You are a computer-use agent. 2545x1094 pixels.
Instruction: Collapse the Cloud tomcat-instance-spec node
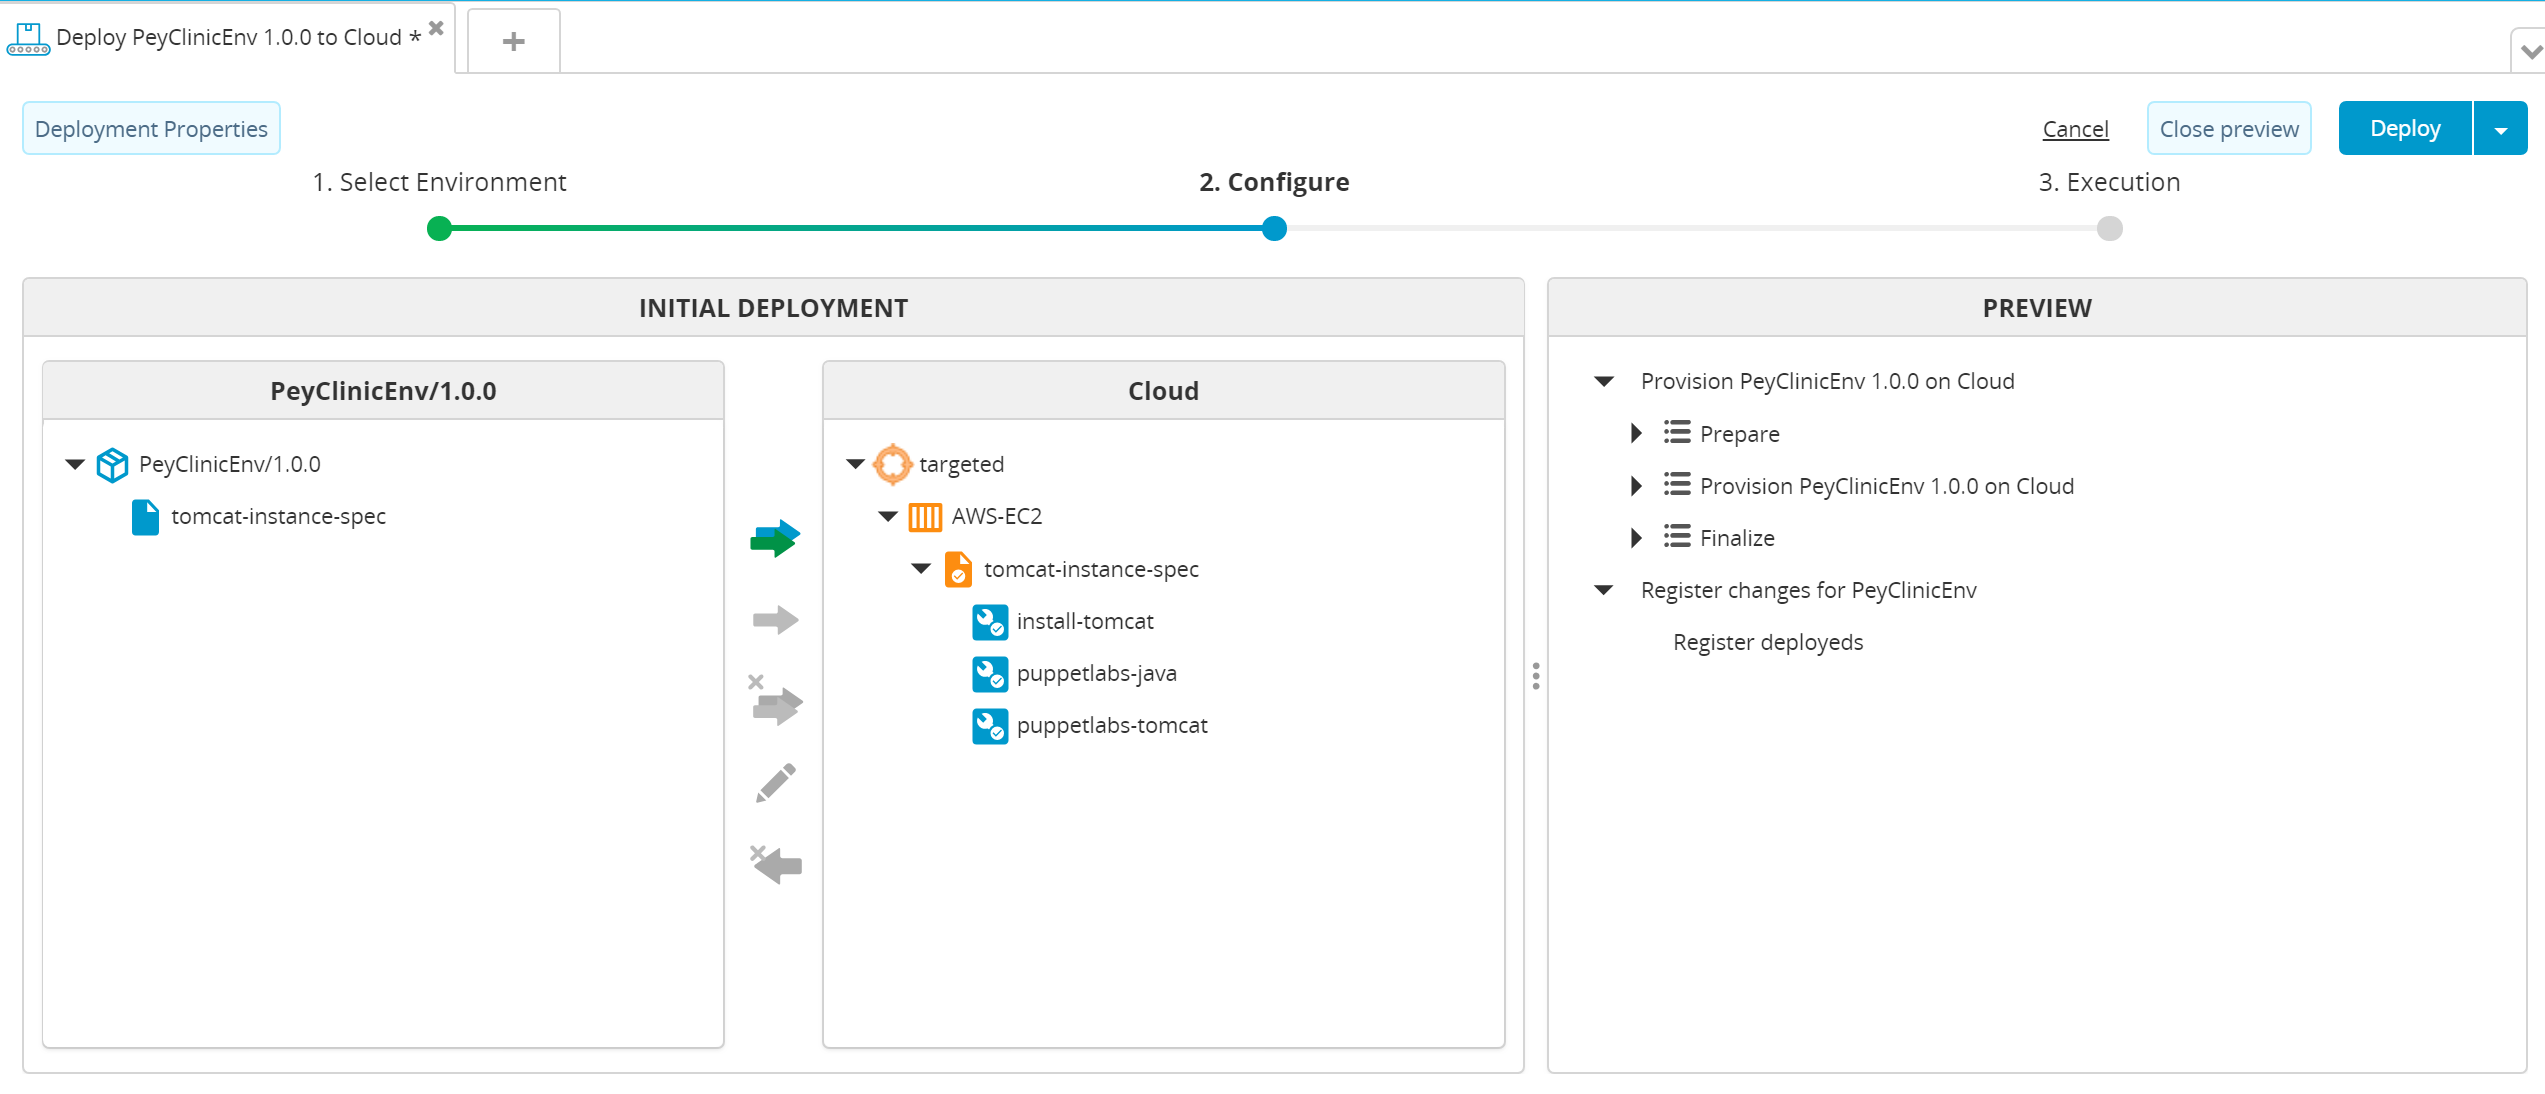(921, 569)
